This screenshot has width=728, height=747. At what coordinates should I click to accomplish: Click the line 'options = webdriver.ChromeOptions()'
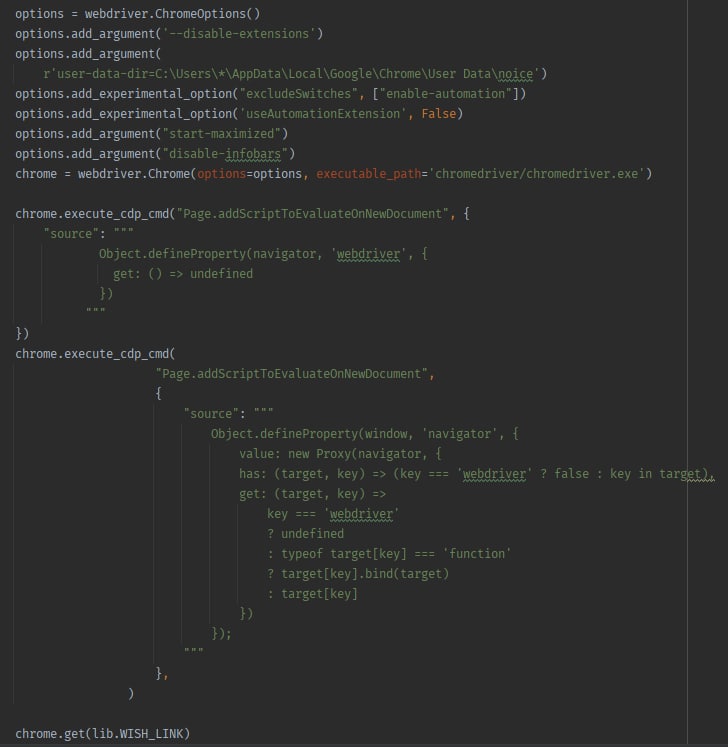[x=138, y=14]
